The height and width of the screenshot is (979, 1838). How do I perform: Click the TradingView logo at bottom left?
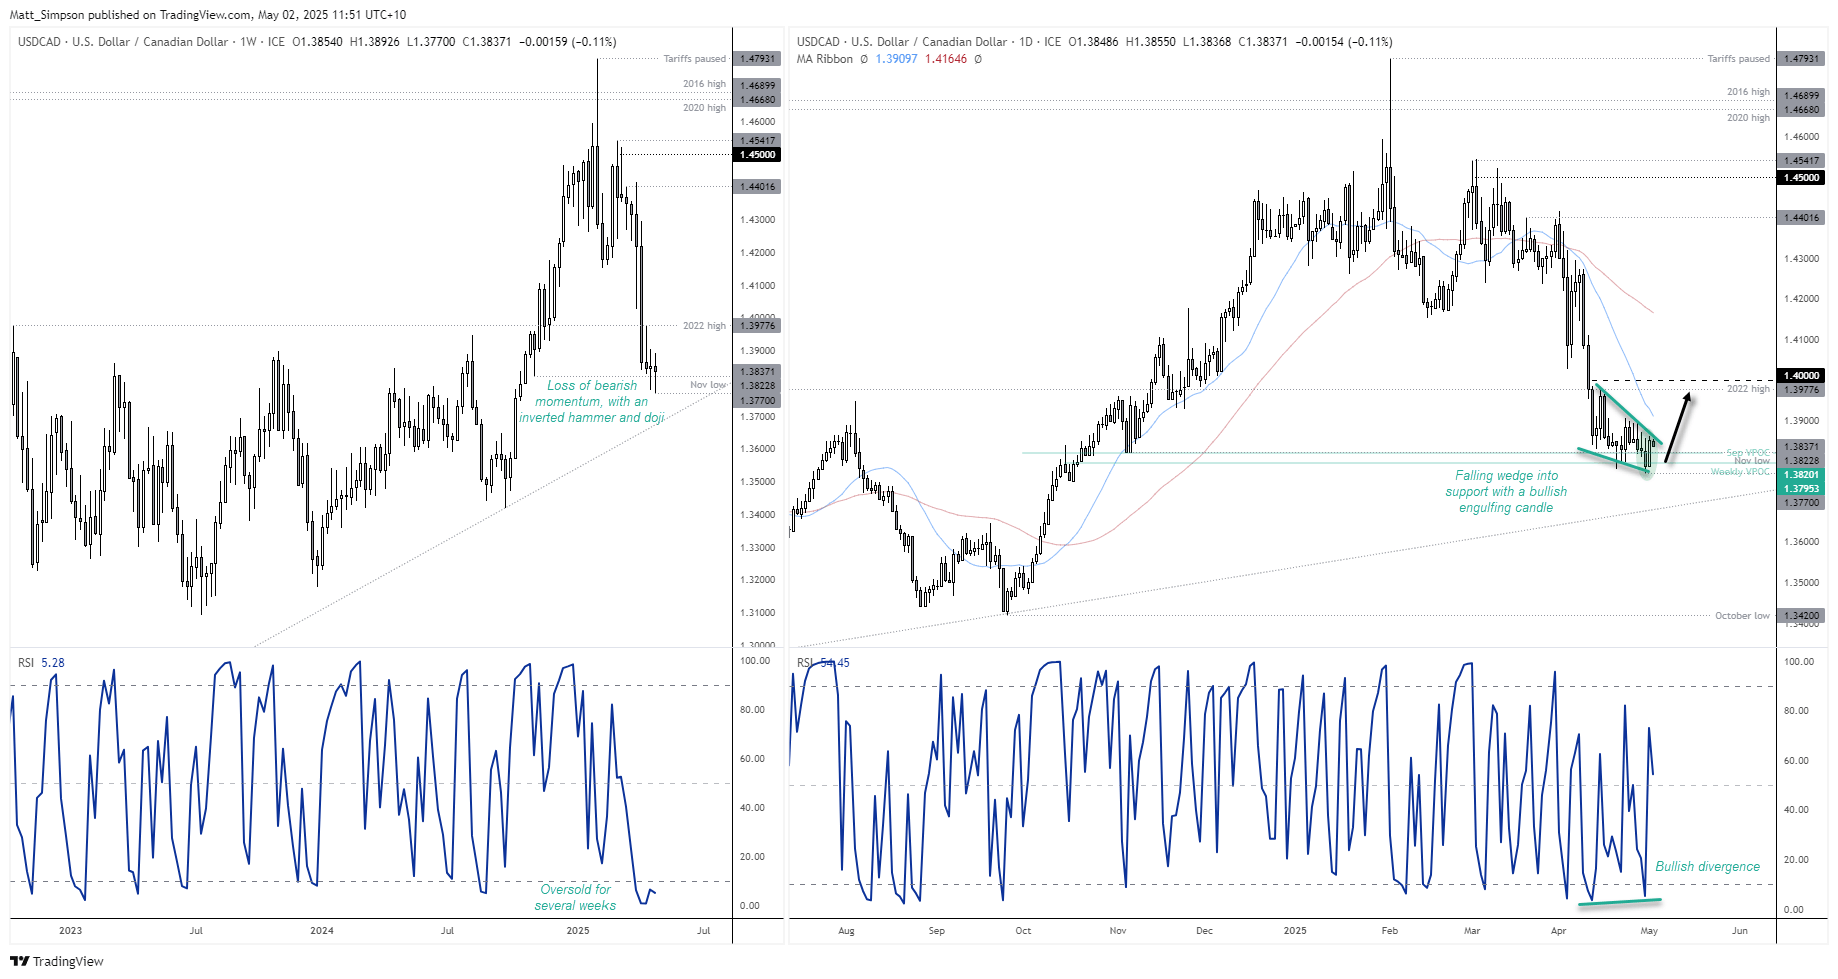[57, 961]
